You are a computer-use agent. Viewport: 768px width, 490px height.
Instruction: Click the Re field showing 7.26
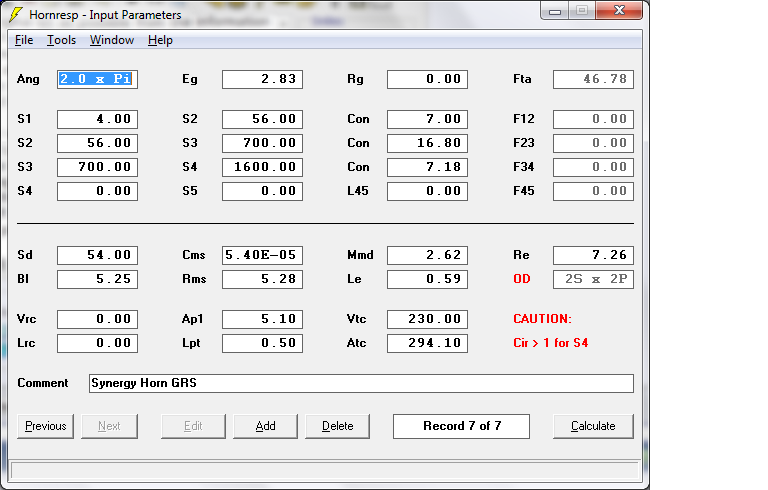pyautogui.click(x=594, y=255)
